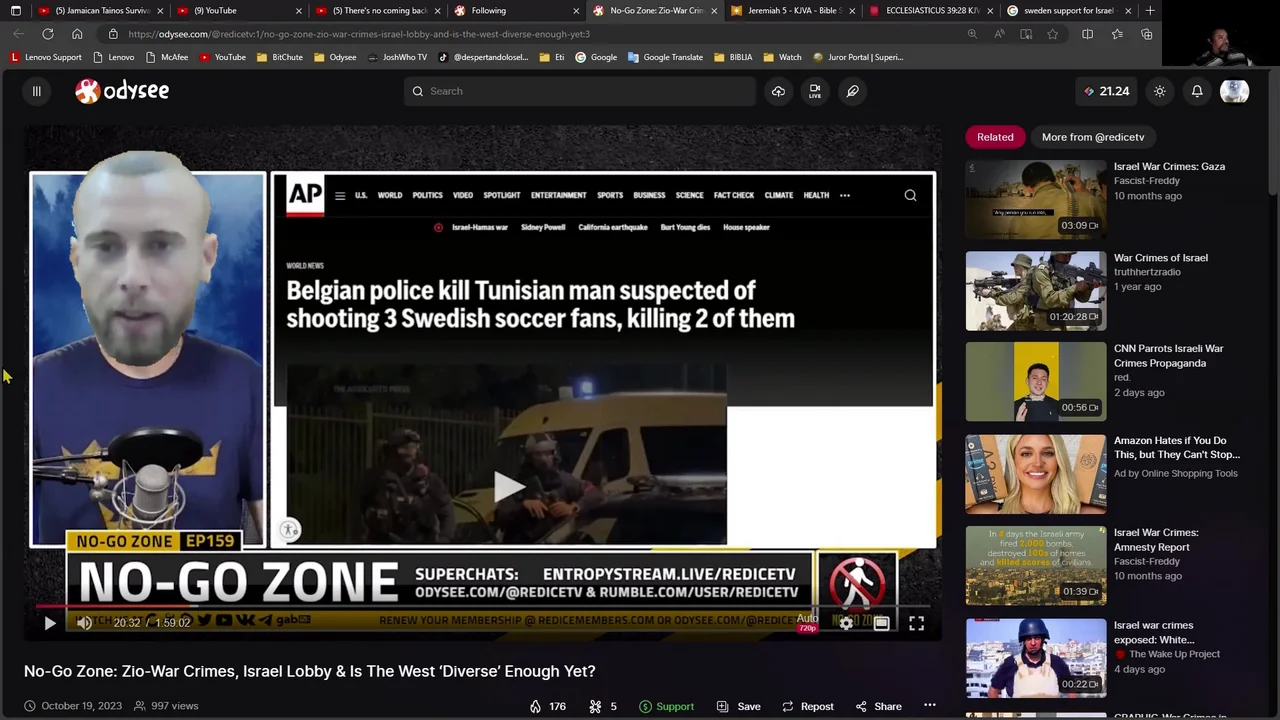The image size is (1280, 720).
Task: Open the more options ellipsis under video
Action: coord(929,706)
